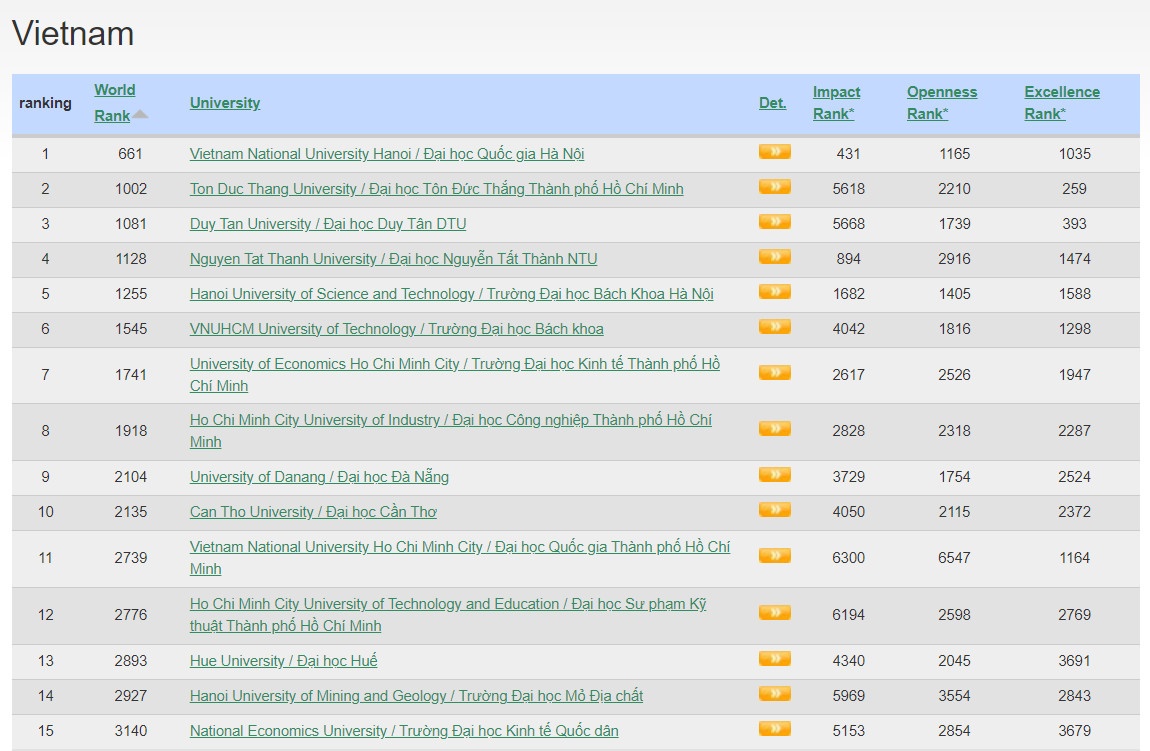Open Hanoi University of Science and Technology link

[x=451, y=294]
